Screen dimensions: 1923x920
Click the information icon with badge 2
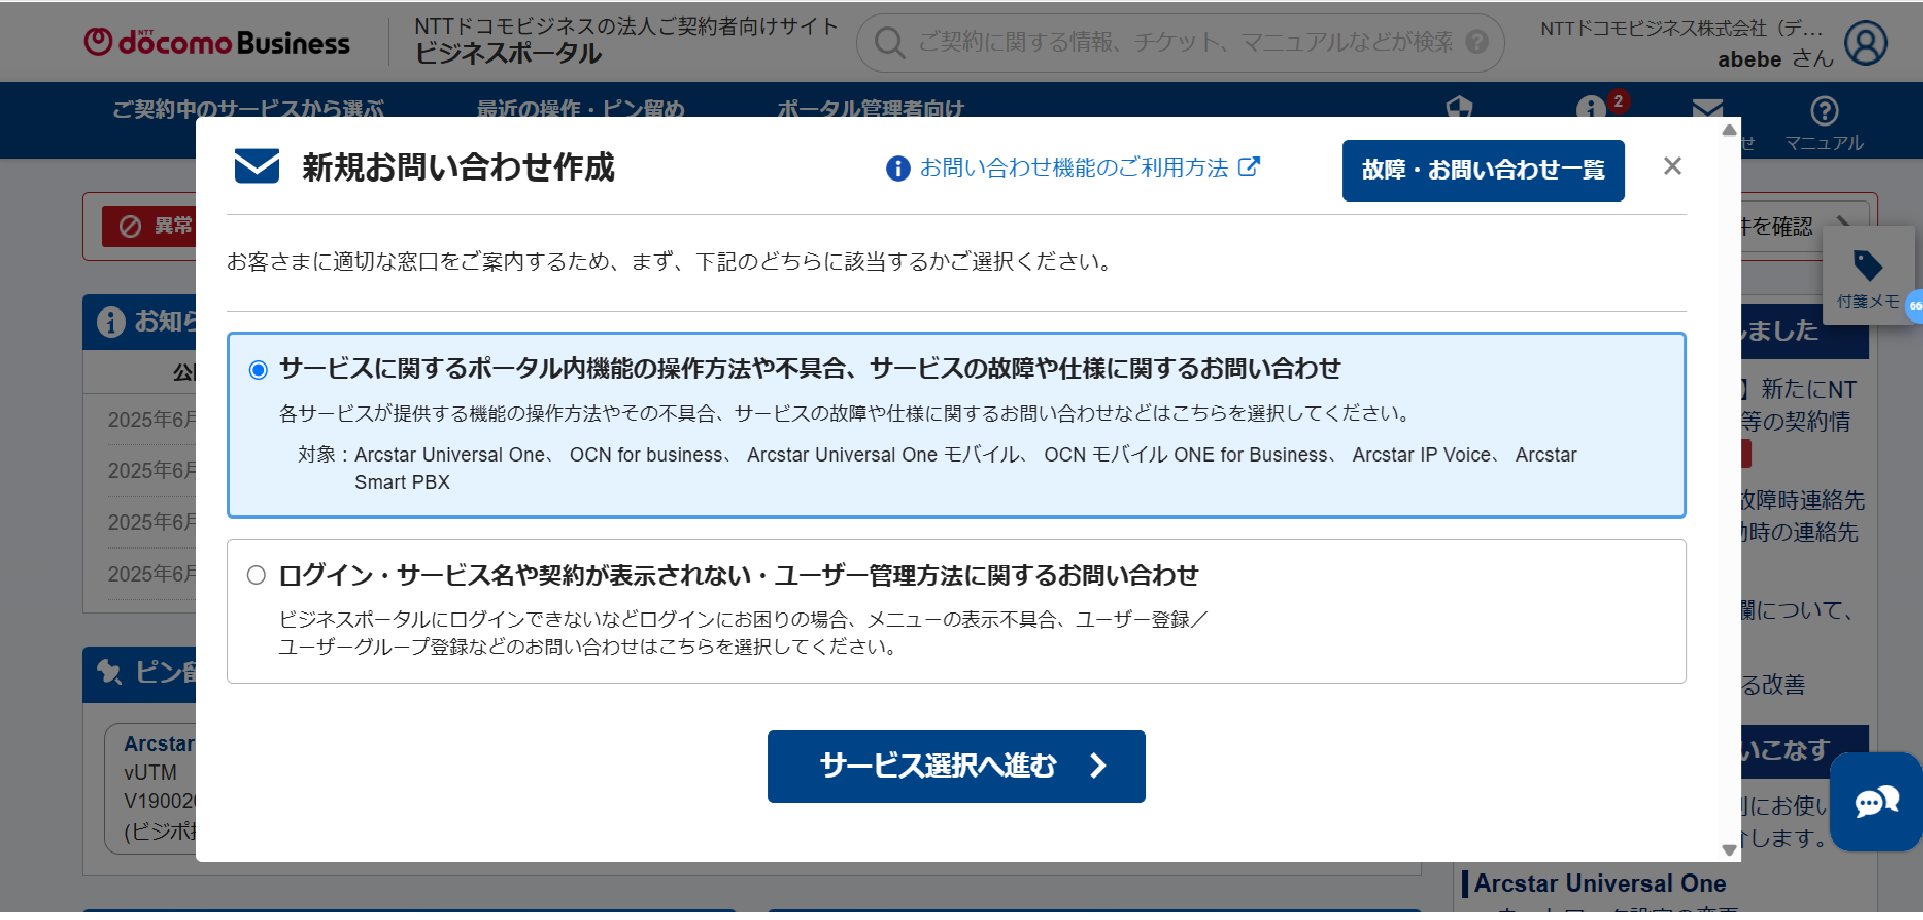pos(1590,107)
